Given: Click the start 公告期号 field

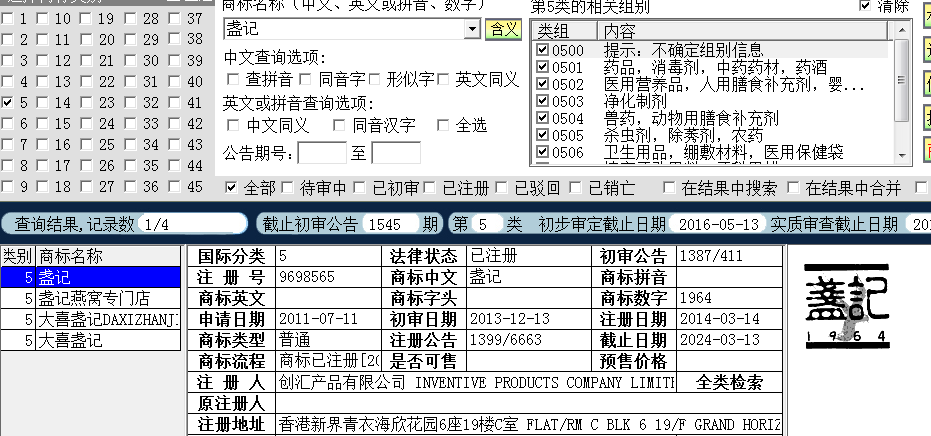Looking at the screenshot, I should pyautogui.click(x=322, y=153).
